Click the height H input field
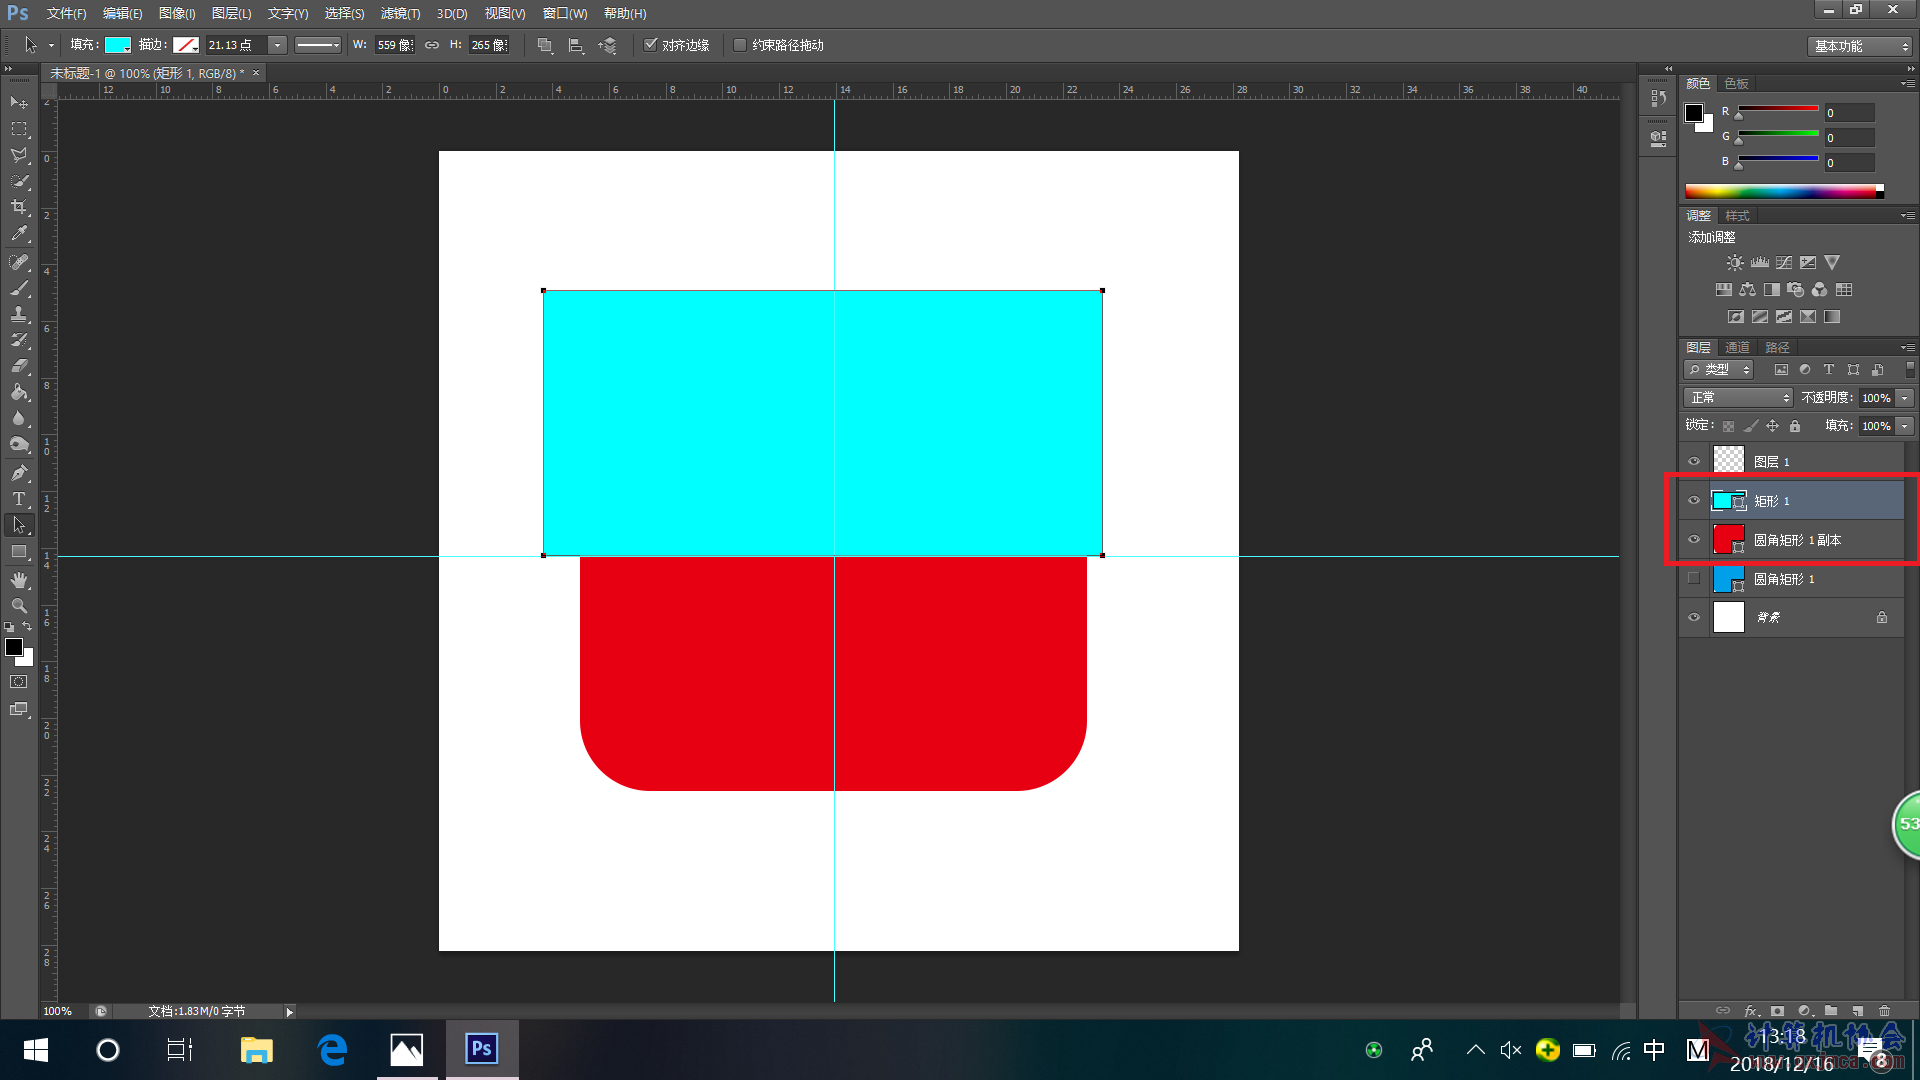The image size is (1920, 1080). coord(489,45)
